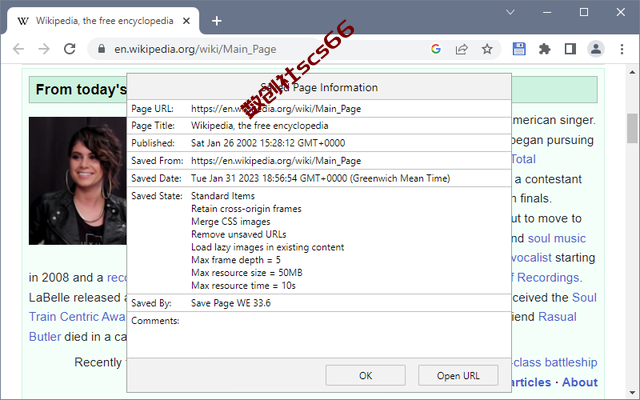
Task: Click the 'Standard Items' saved state line
Action: [x=223, y=196]
